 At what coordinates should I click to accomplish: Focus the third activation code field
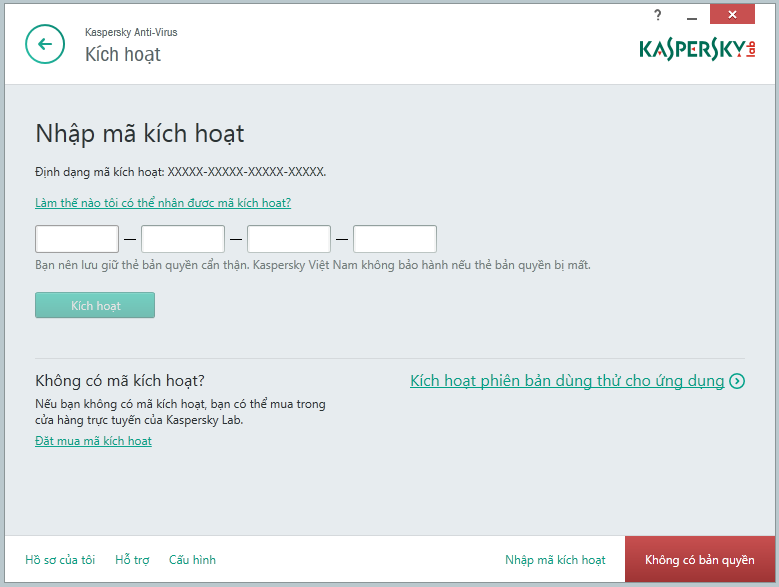pyautogui.click(x=289, y=239)
